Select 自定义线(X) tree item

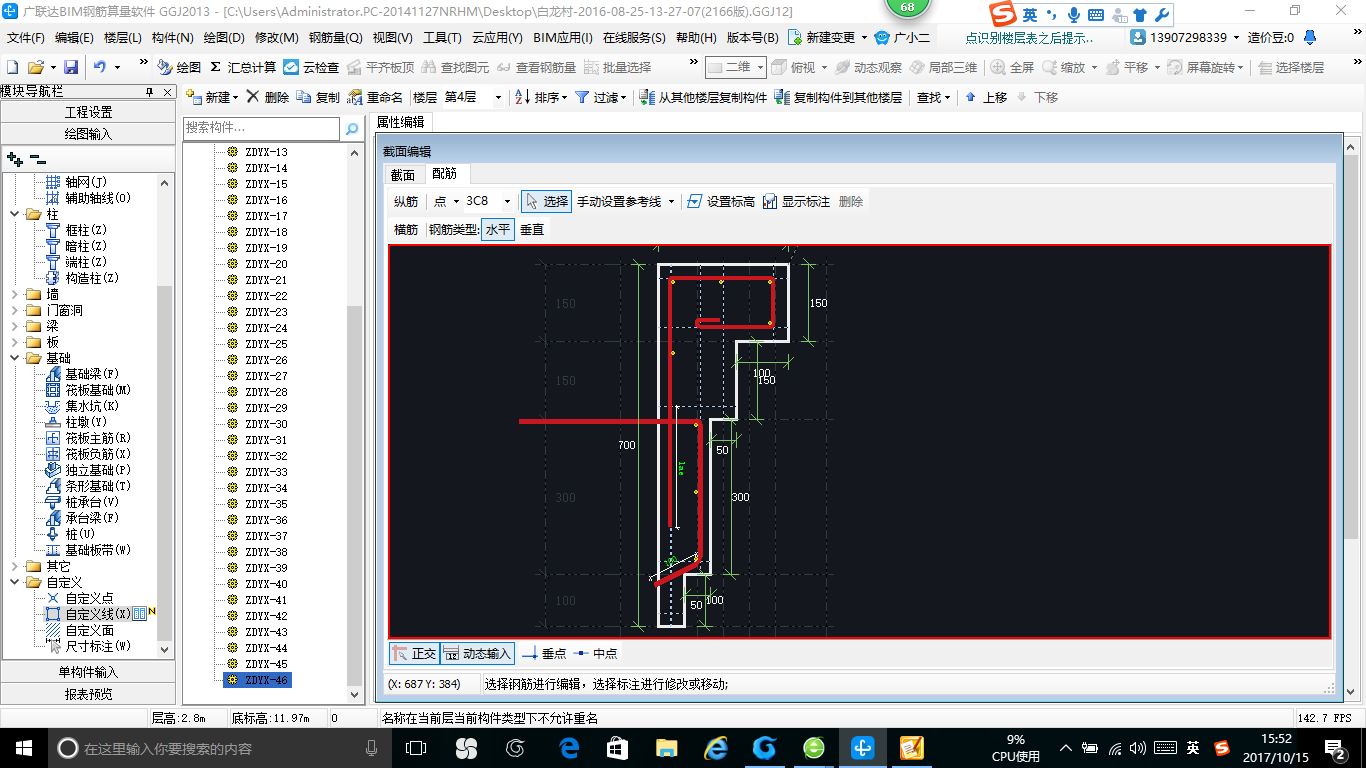coord(87,614)
